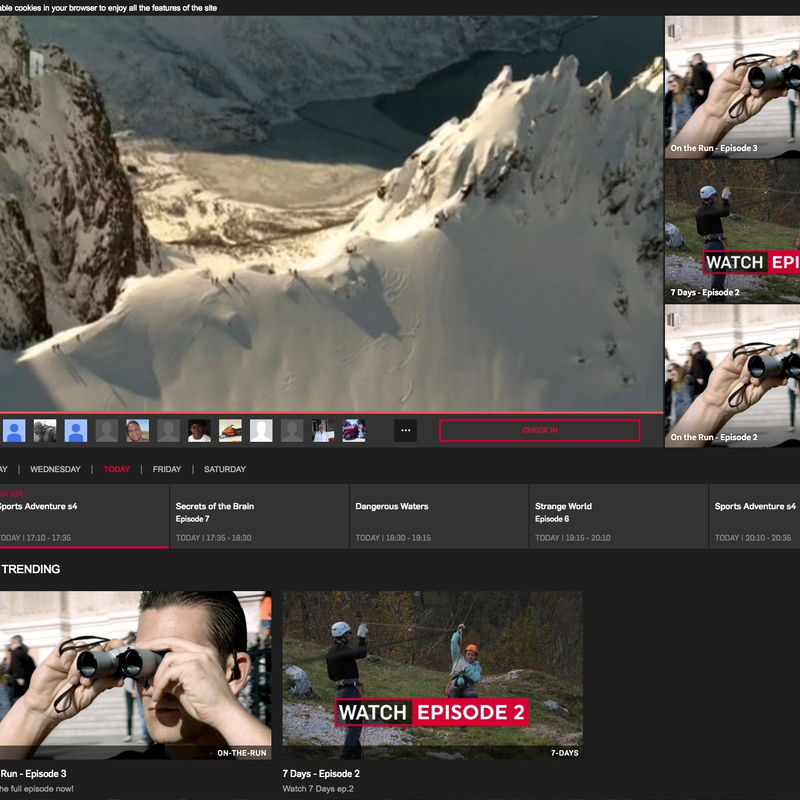Open the orange snowmobile avatar
The image size is (800, 800).
230,431
